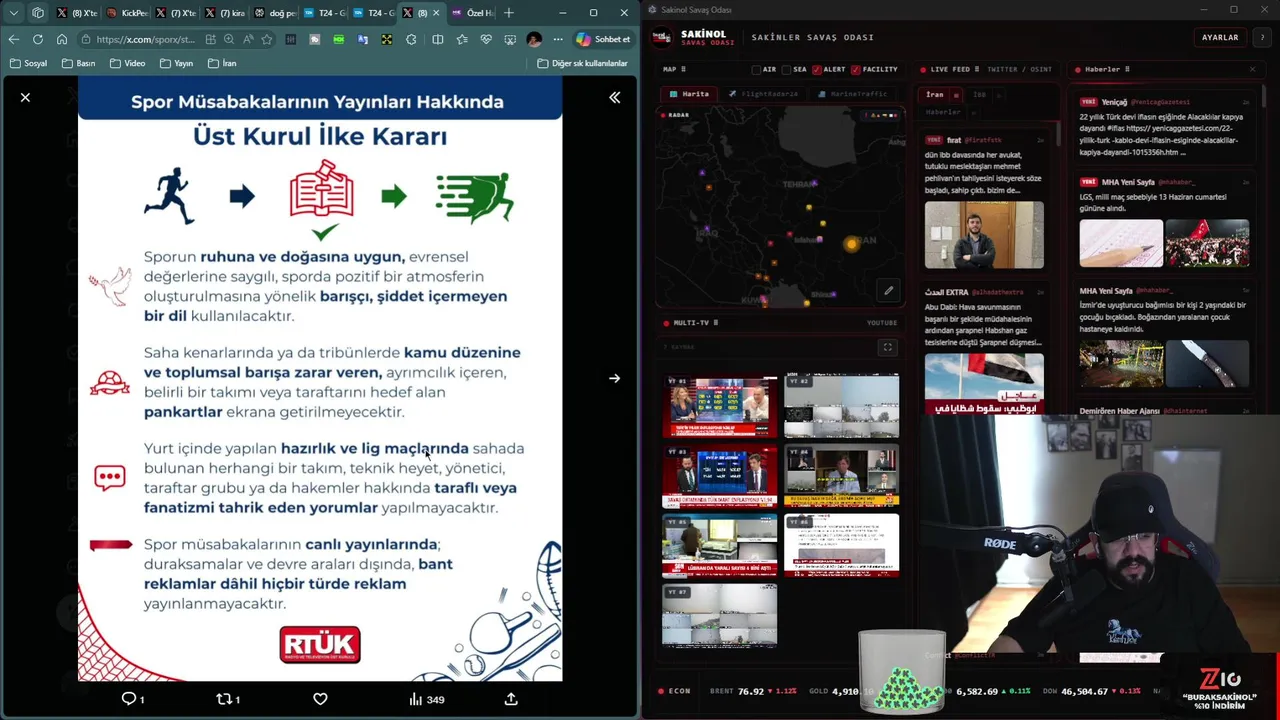Select the İran live feed tab
1280x720 pixels.
point(934,95)
